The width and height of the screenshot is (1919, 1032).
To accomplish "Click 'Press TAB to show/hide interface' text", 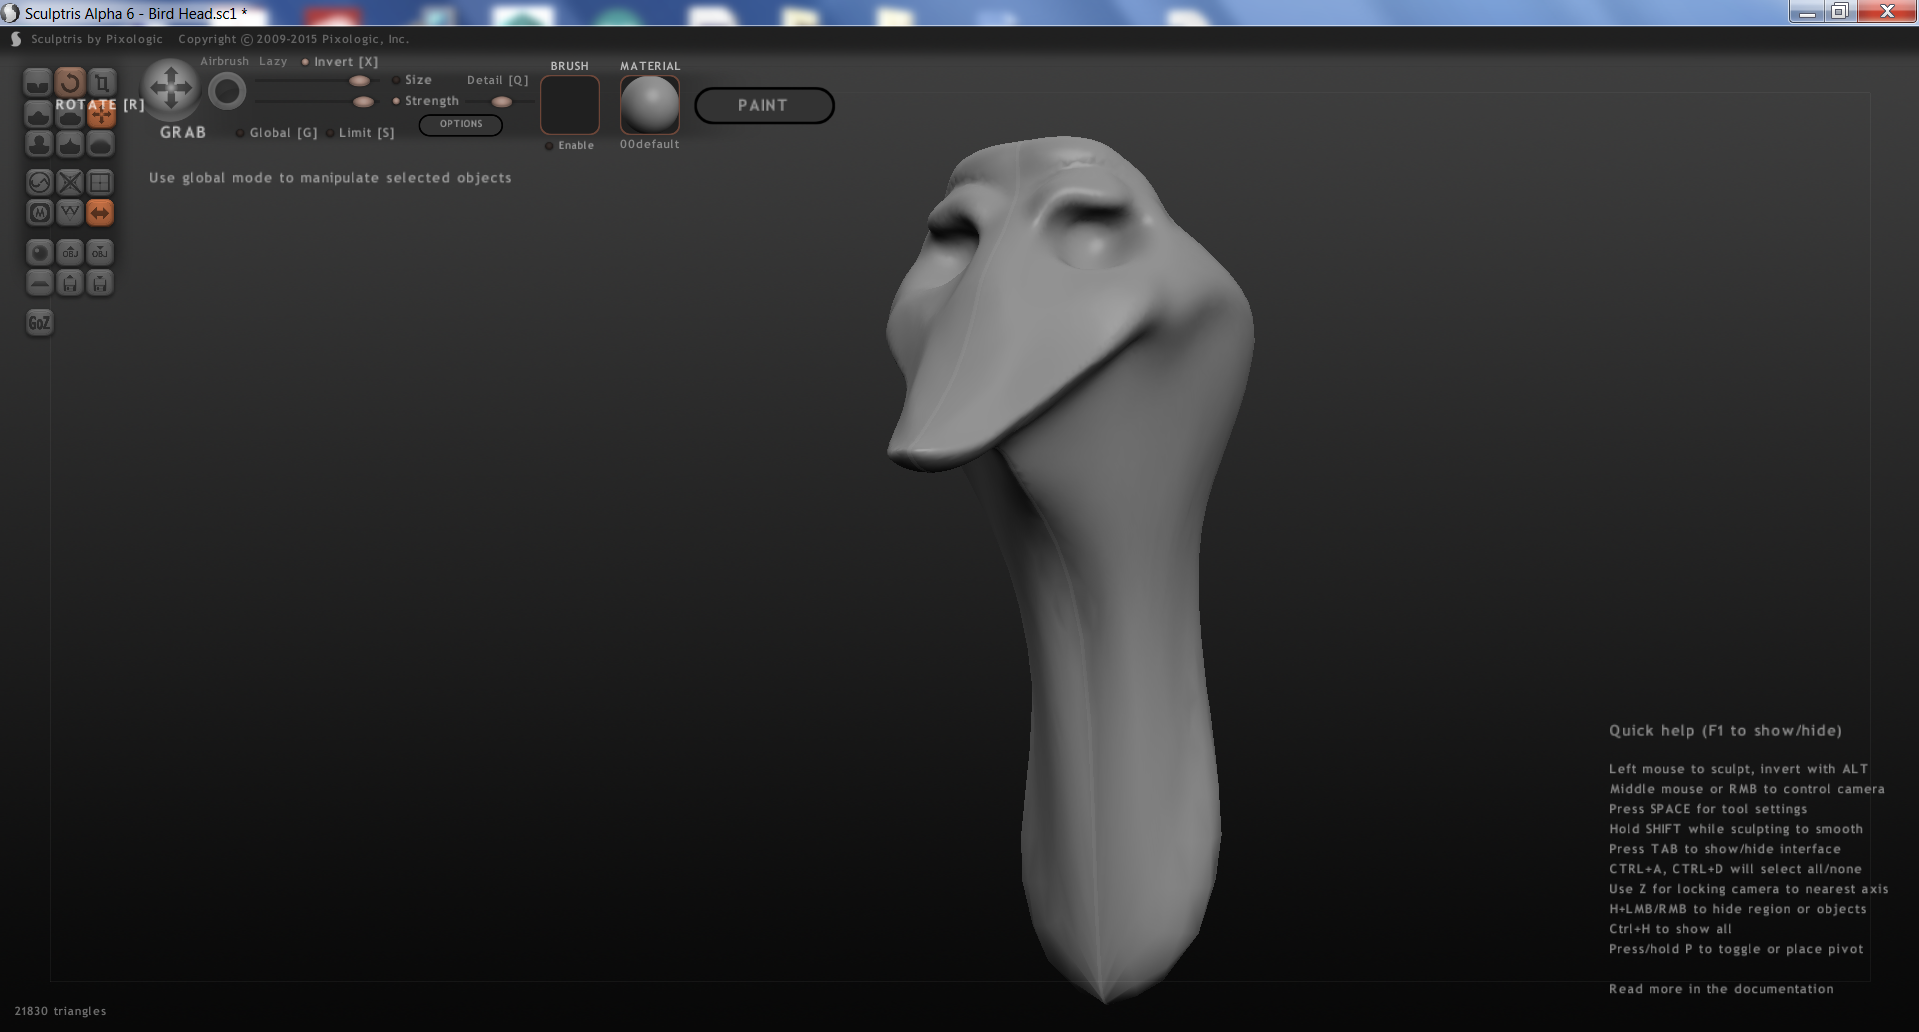I will pyautogui.click(x=1724, y=849).
